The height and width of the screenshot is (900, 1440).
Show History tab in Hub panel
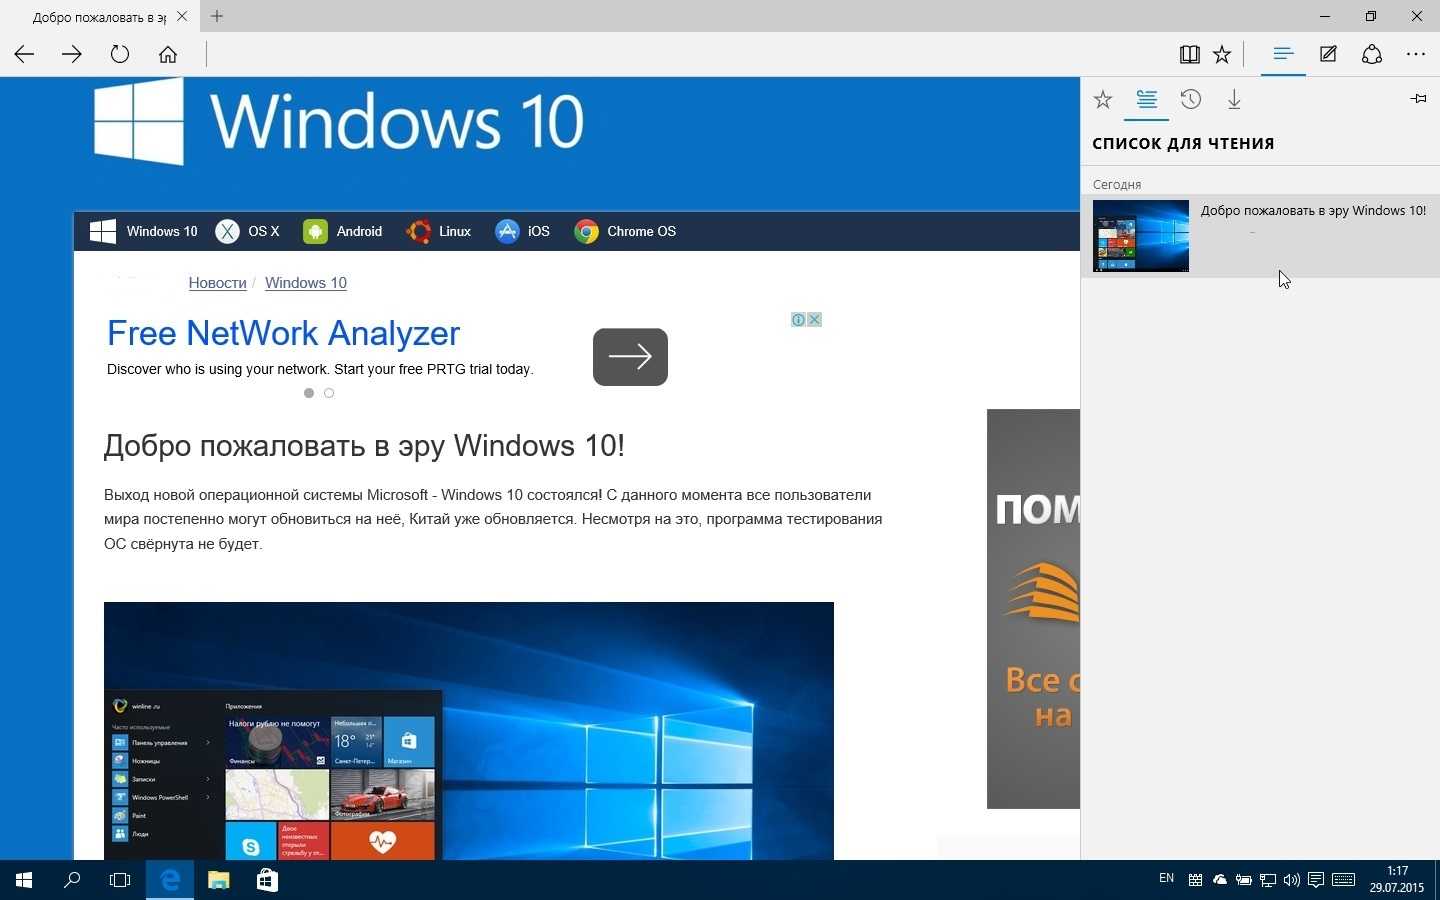tap(1190, 99)
